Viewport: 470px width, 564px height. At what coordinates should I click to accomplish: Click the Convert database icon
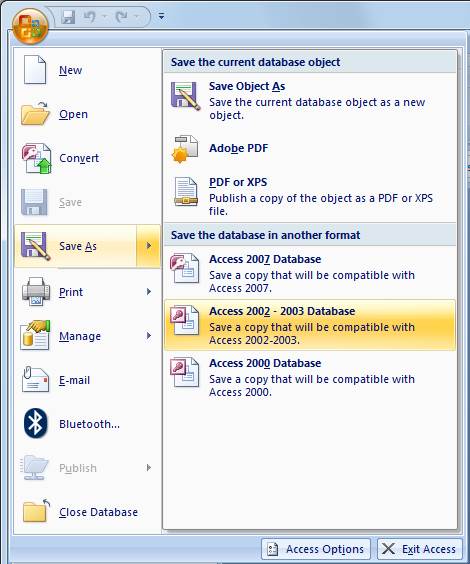(x=36, y=158)
